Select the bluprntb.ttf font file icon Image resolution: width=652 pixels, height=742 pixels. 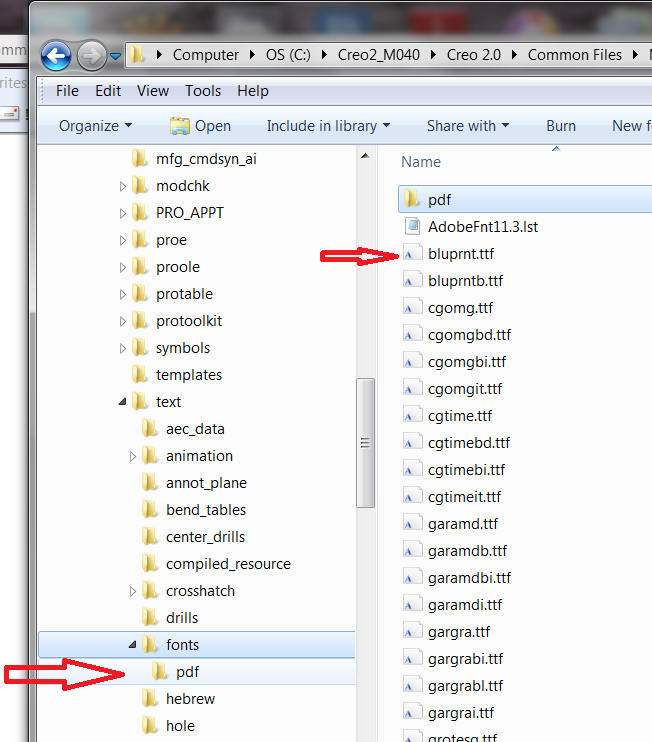[x=412, y=281]
